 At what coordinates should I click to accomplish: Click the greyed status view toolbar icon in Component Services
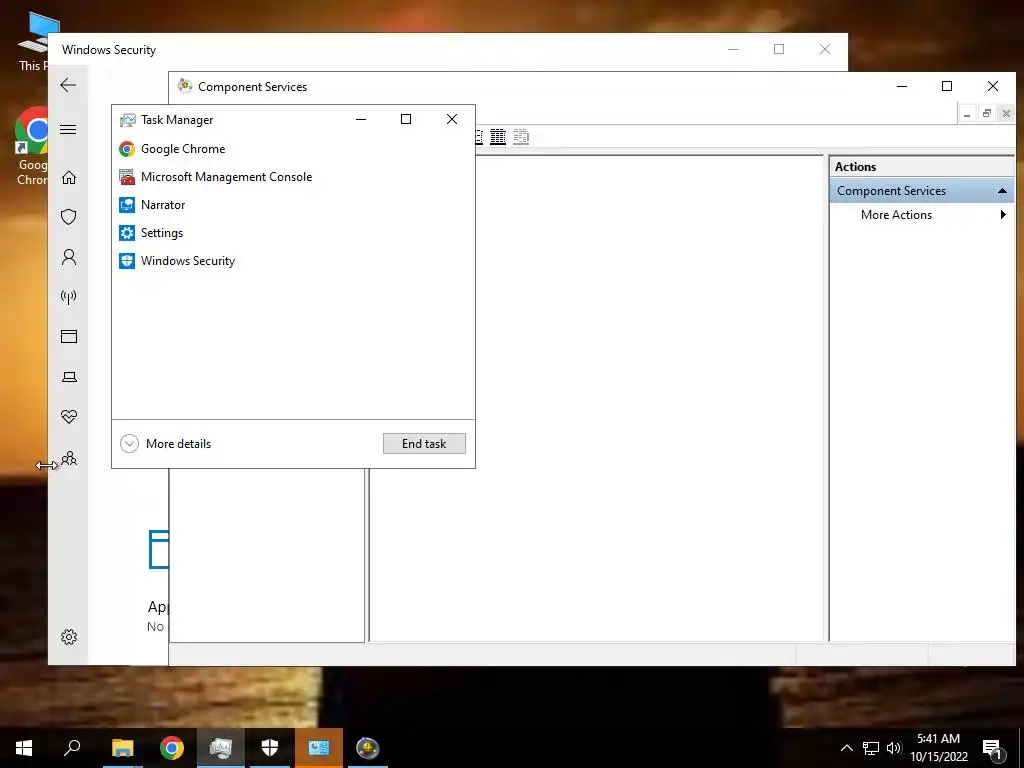(520, 136)
